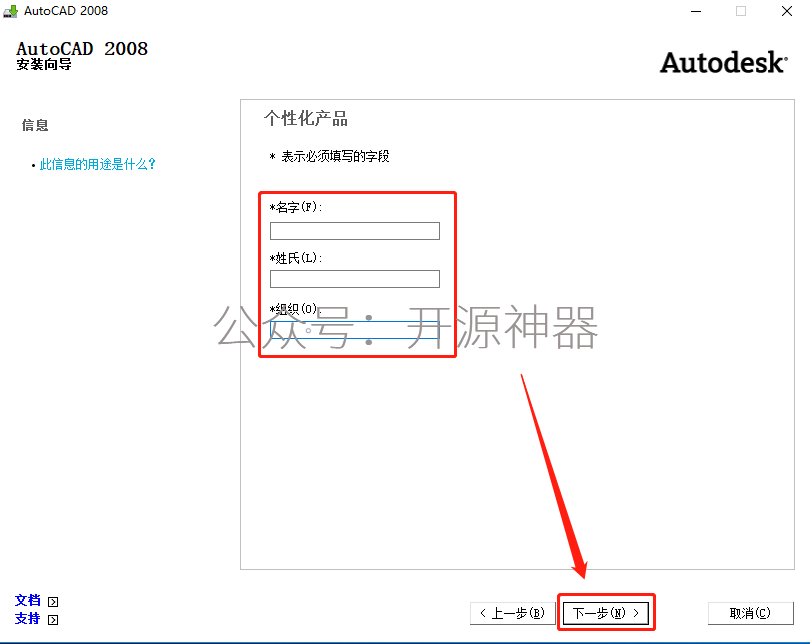Screen dimensions: 810x644
Task: Click the AutoCAD installer icon in title bar
Action: (x=10, y=11)
